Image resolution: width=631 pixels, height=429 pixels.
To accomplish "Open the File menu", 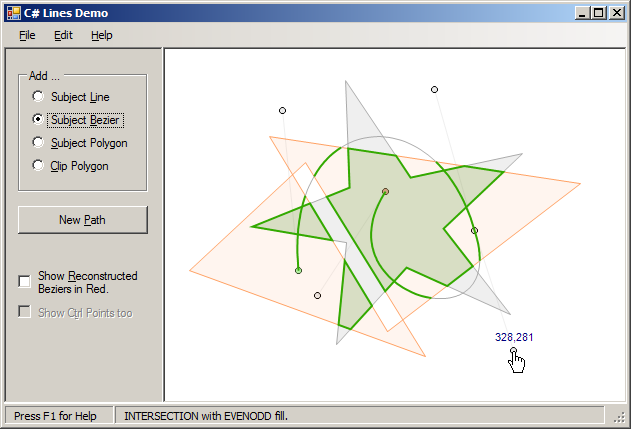I will [x=27, y=35].
